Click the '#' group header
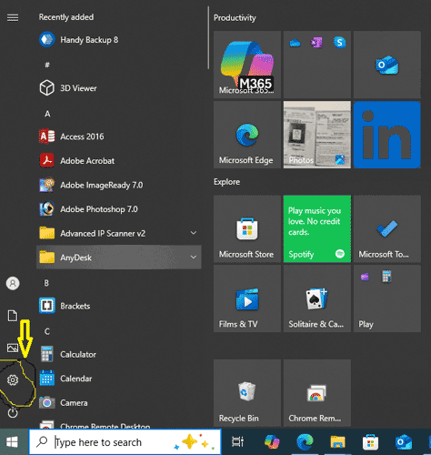This screenshot has height=455, width=431. click(x=47, y=65)
